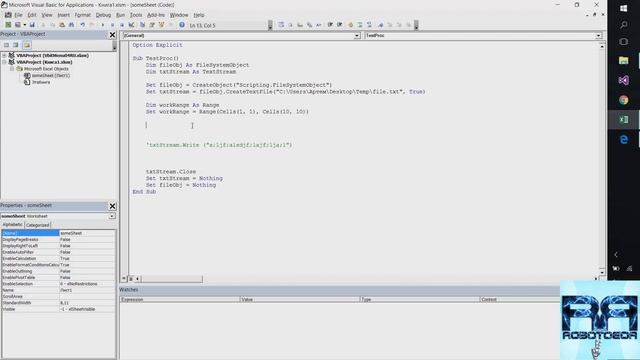Close the Properties - someSheet panel
The width and height of the screenshot is (640, 360).
tap(112, 206)
